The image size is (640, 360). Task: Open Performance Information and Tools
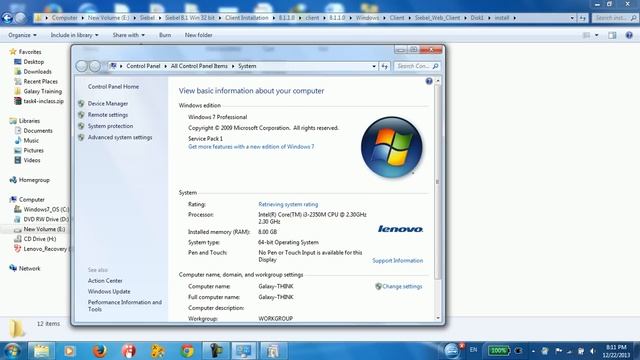coord(124,306)
